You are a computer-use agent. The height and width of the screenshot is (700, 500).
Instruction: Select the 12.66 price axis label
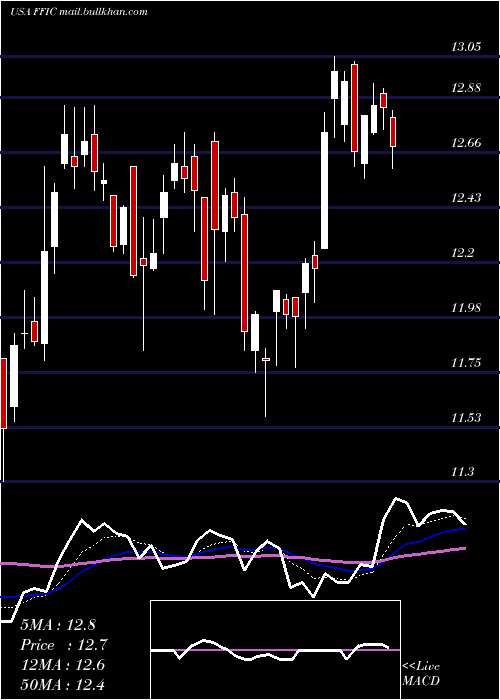pyautogui.click(x=466, y=143)
